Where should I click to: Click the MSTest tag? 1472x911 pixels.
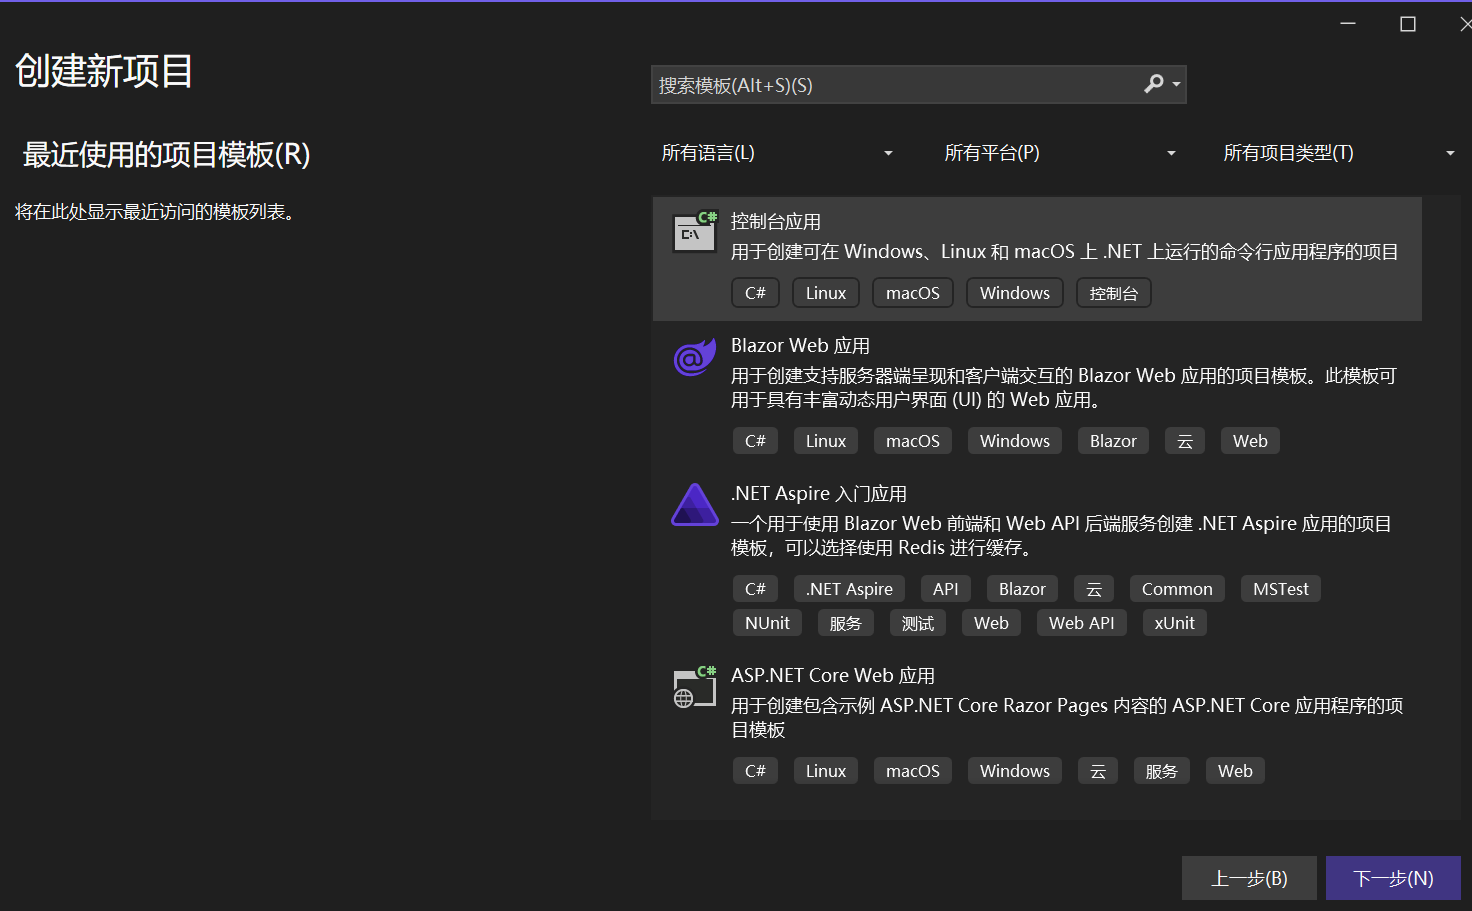(x=1281, y=589)
